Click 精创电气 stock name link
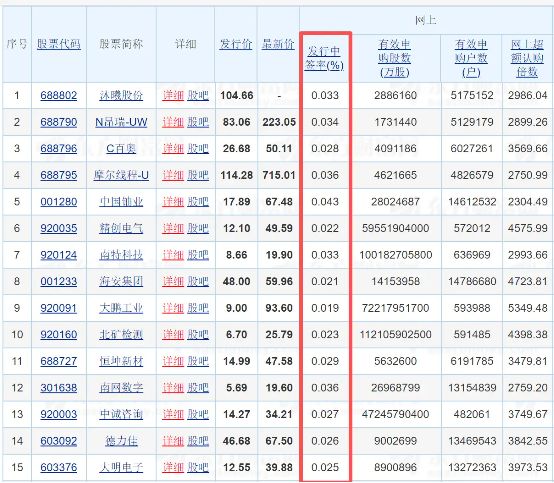Viewport: 554px width, 483px height. click(121, 229)
